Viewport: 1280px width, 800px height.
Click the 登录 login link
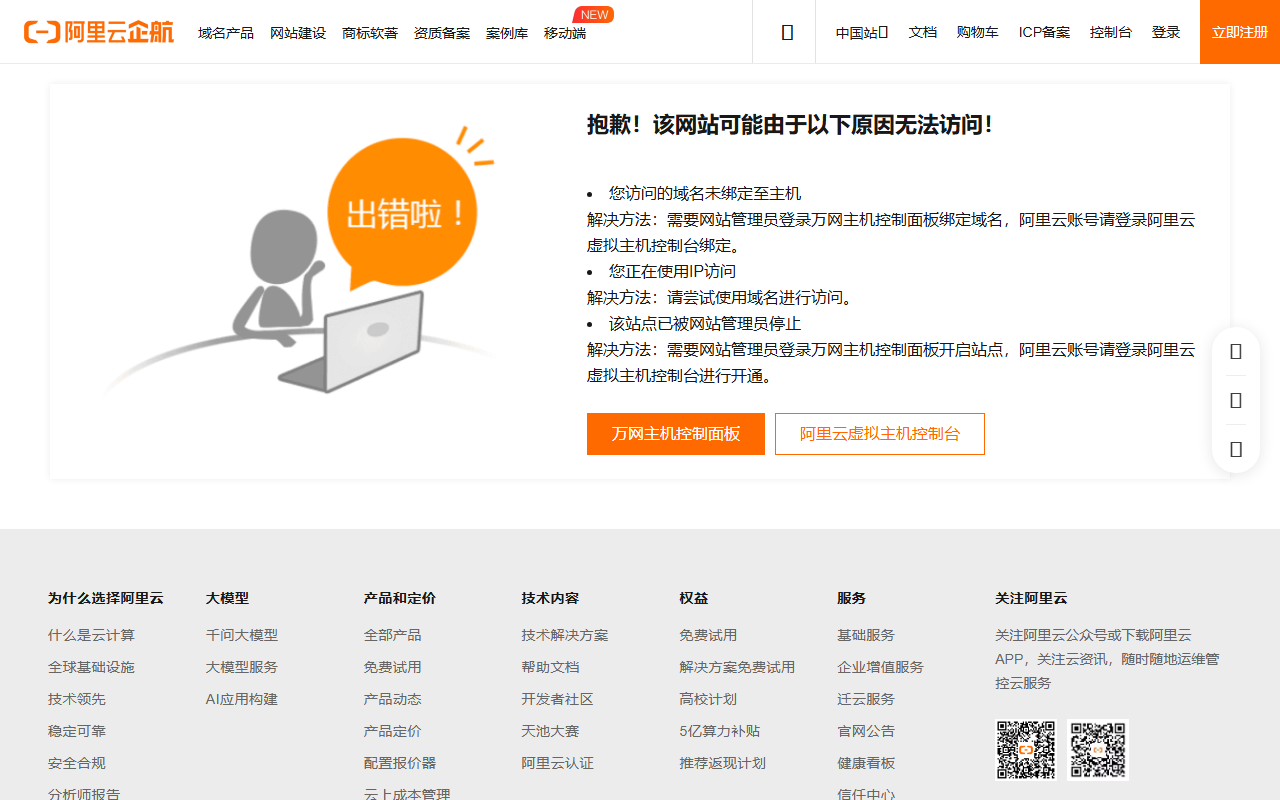click(x=1166, y=32)
